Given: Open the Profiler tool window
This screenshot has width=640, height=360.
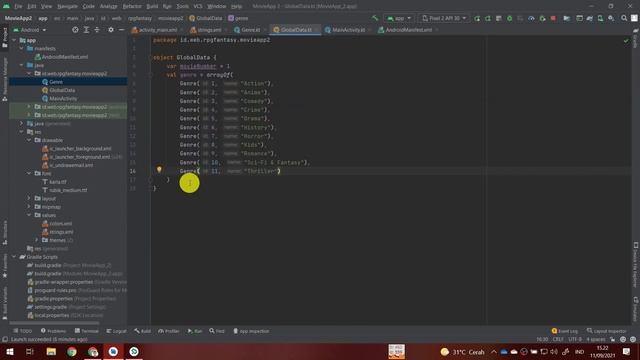Looking at the screenshot, I should pyautogui.click(x=169, y=331).
